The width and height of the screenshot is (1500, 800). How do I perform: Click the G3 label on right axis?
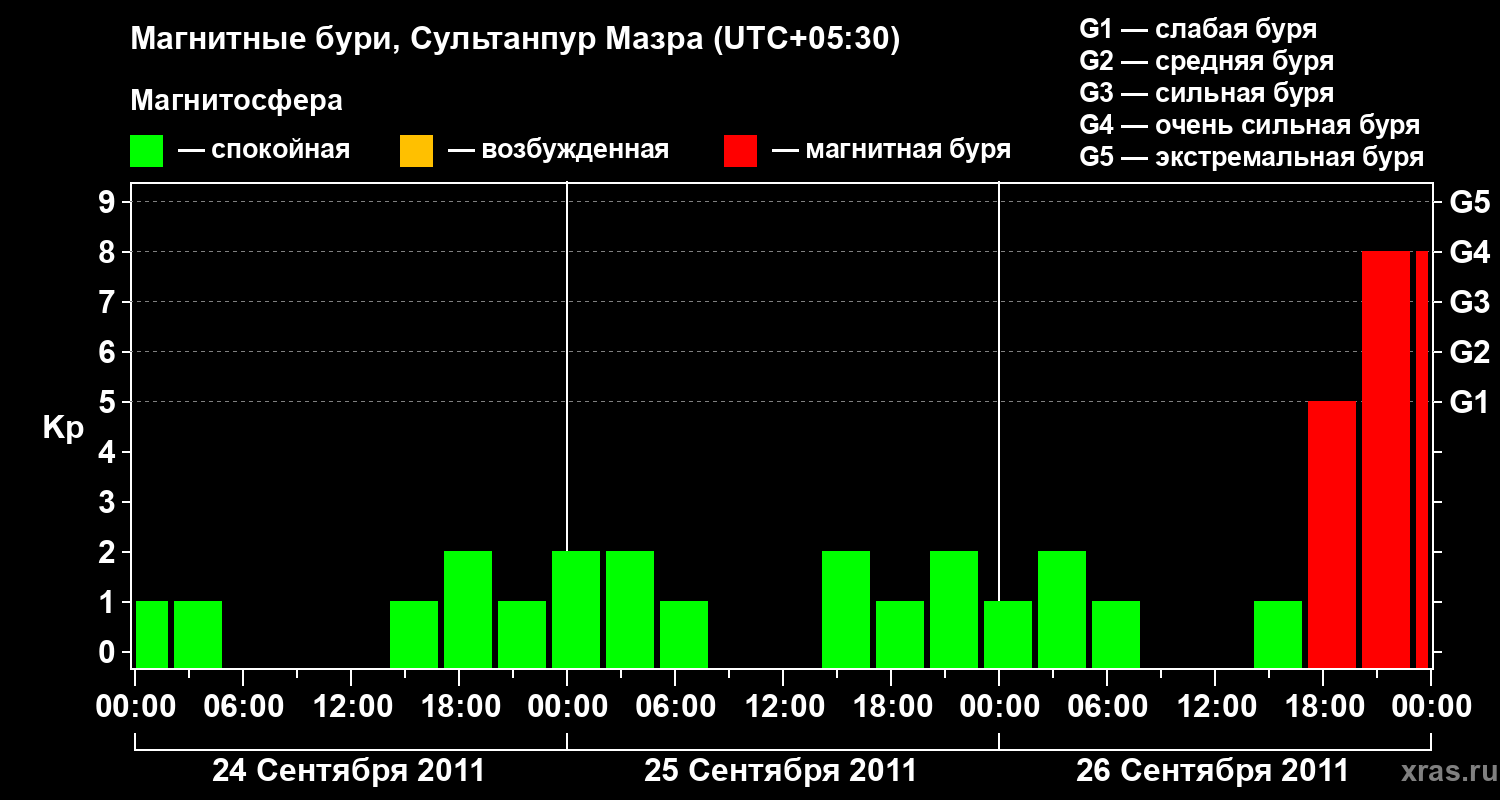click(x=1469, y=302)
